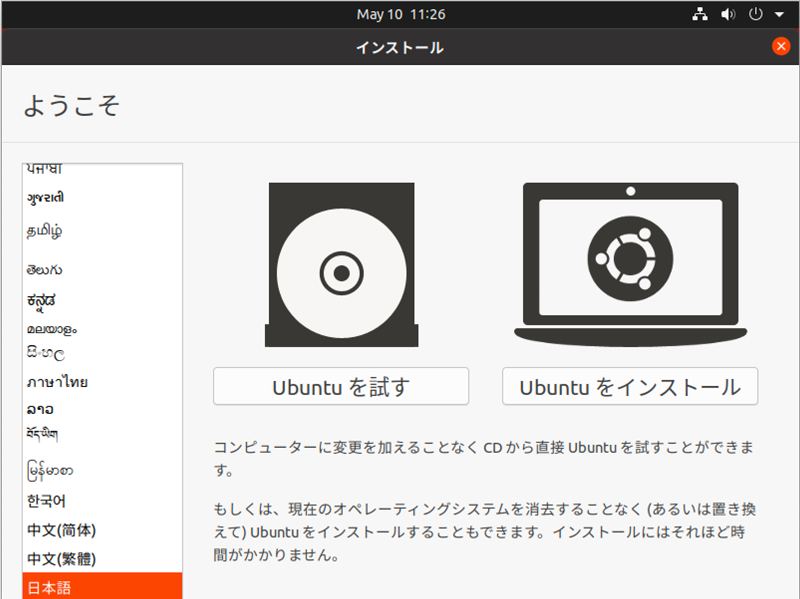Viewport: 800px width, 599px height.
Task: Close the installer window
Action: click(x=781, y=46)
